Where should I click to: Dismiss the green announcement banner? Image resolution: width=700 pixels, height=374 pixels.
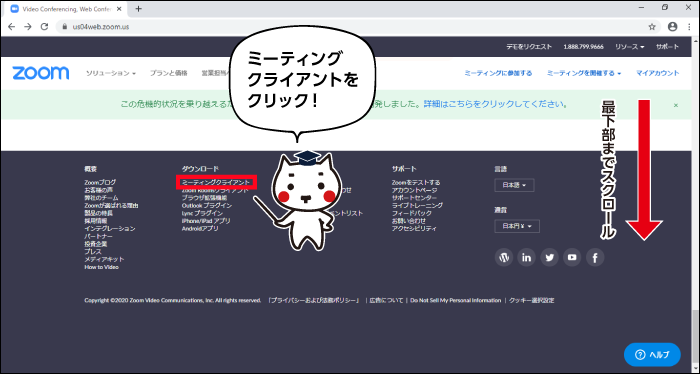point(676,105)
